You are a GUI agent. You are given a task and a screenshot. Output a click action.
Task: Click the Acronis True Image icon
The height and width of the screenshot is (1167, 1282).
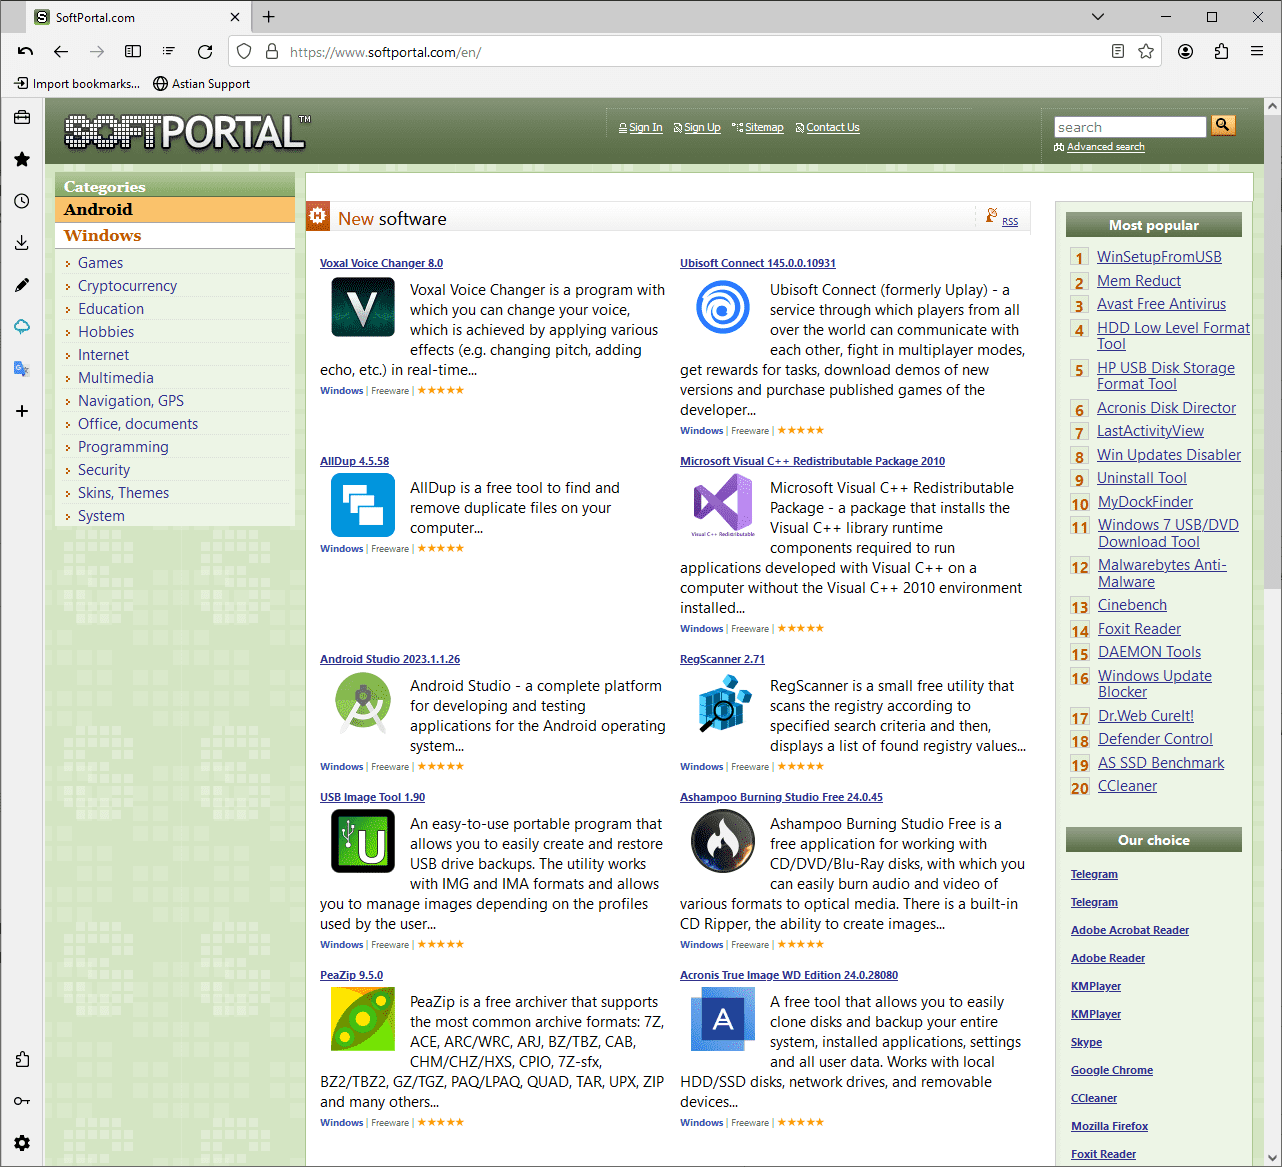722,1019
